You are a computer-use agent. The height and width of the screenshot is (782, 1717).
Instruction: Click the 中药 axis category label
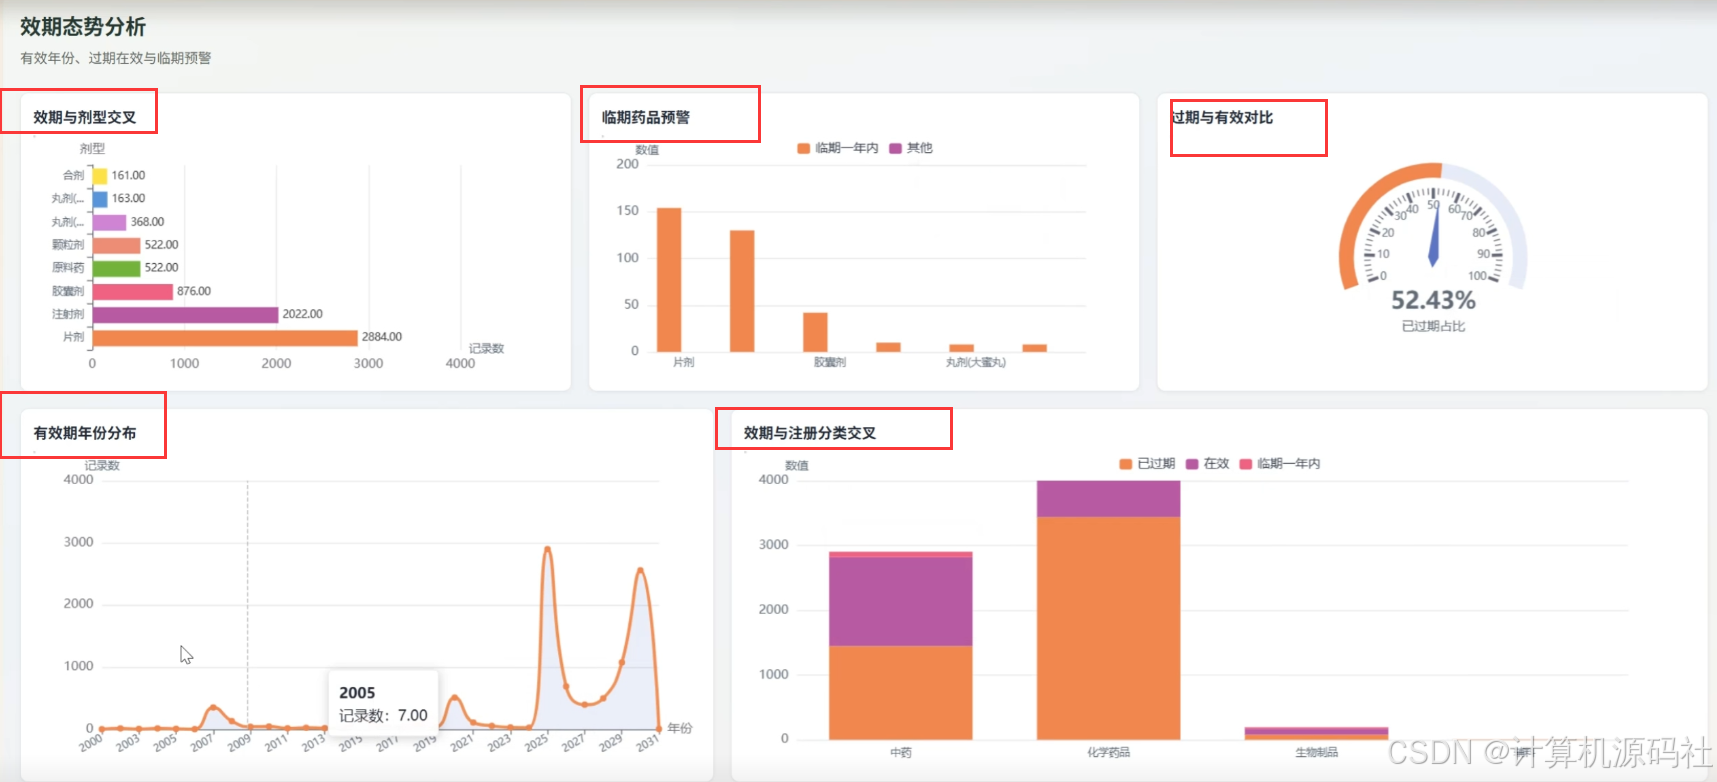tap(900, 753)
